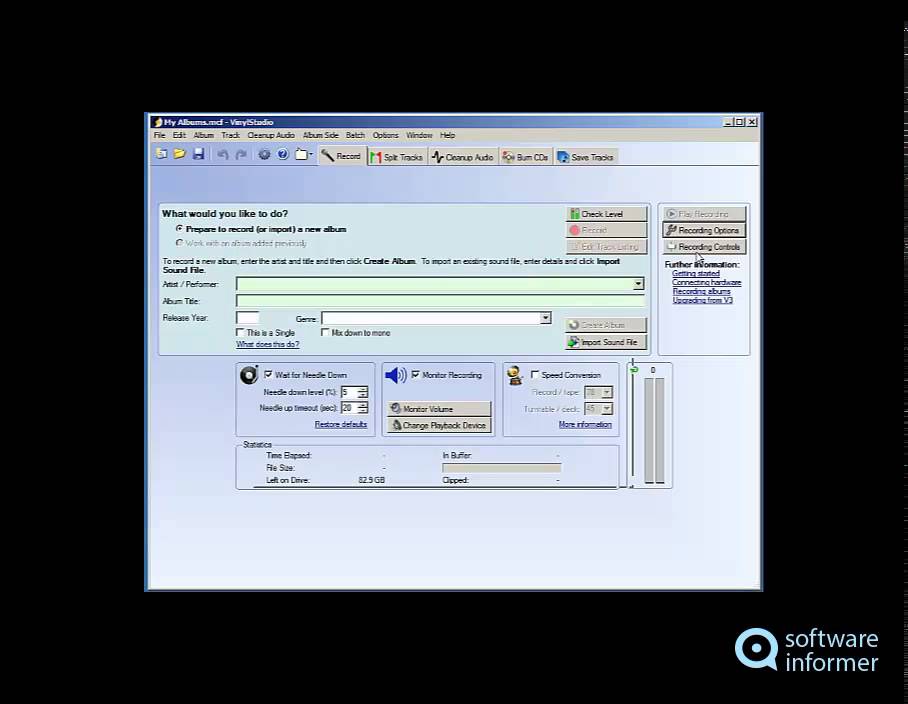Open the Recording albums link
The height and width of the screenshot is (704, 908).
[701, 291]
